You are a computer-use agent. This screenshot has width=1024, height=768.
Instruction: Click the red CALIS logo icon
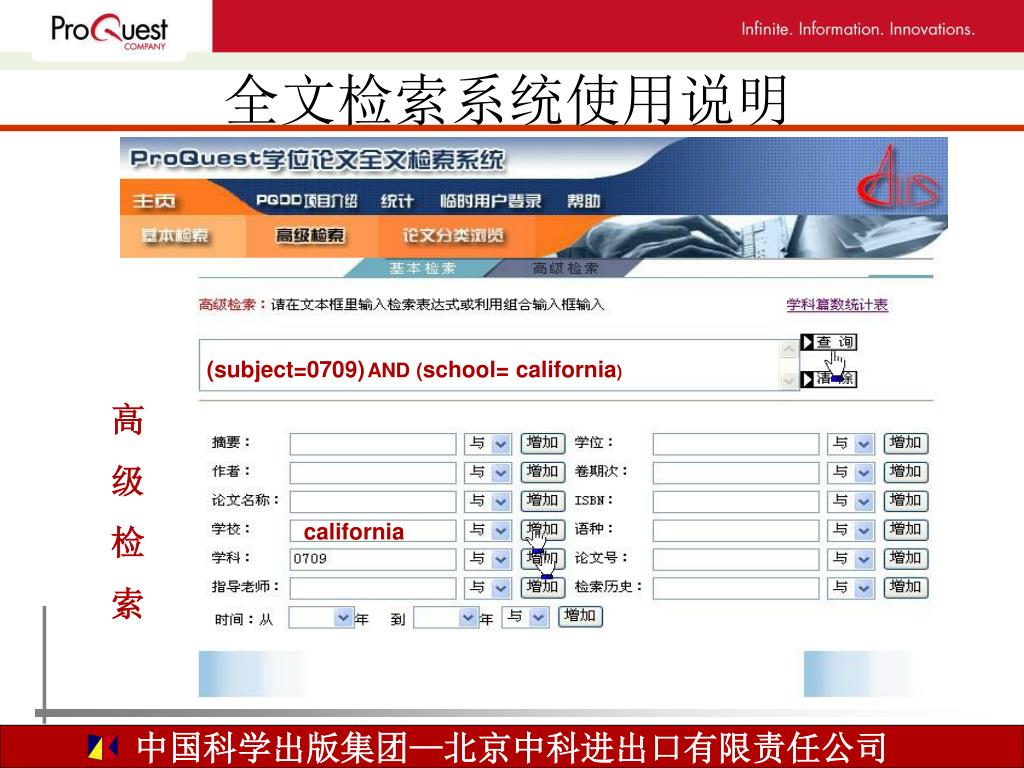(898, 176)
